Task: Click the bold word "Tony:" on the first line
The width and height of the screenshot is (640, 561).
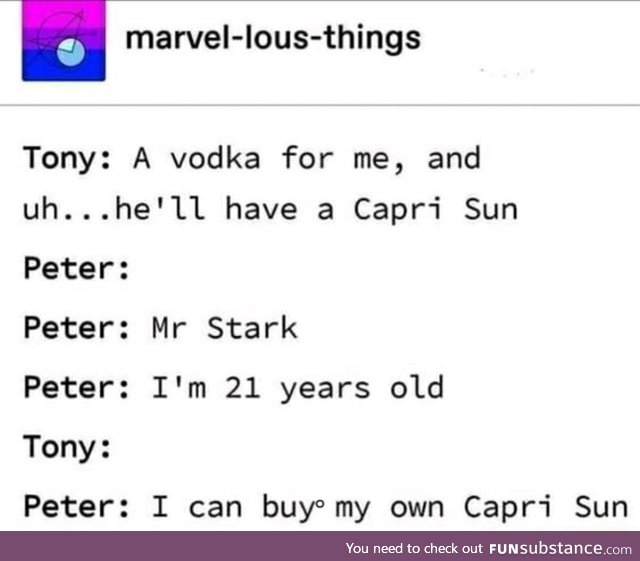Action: tap(67, 159)
